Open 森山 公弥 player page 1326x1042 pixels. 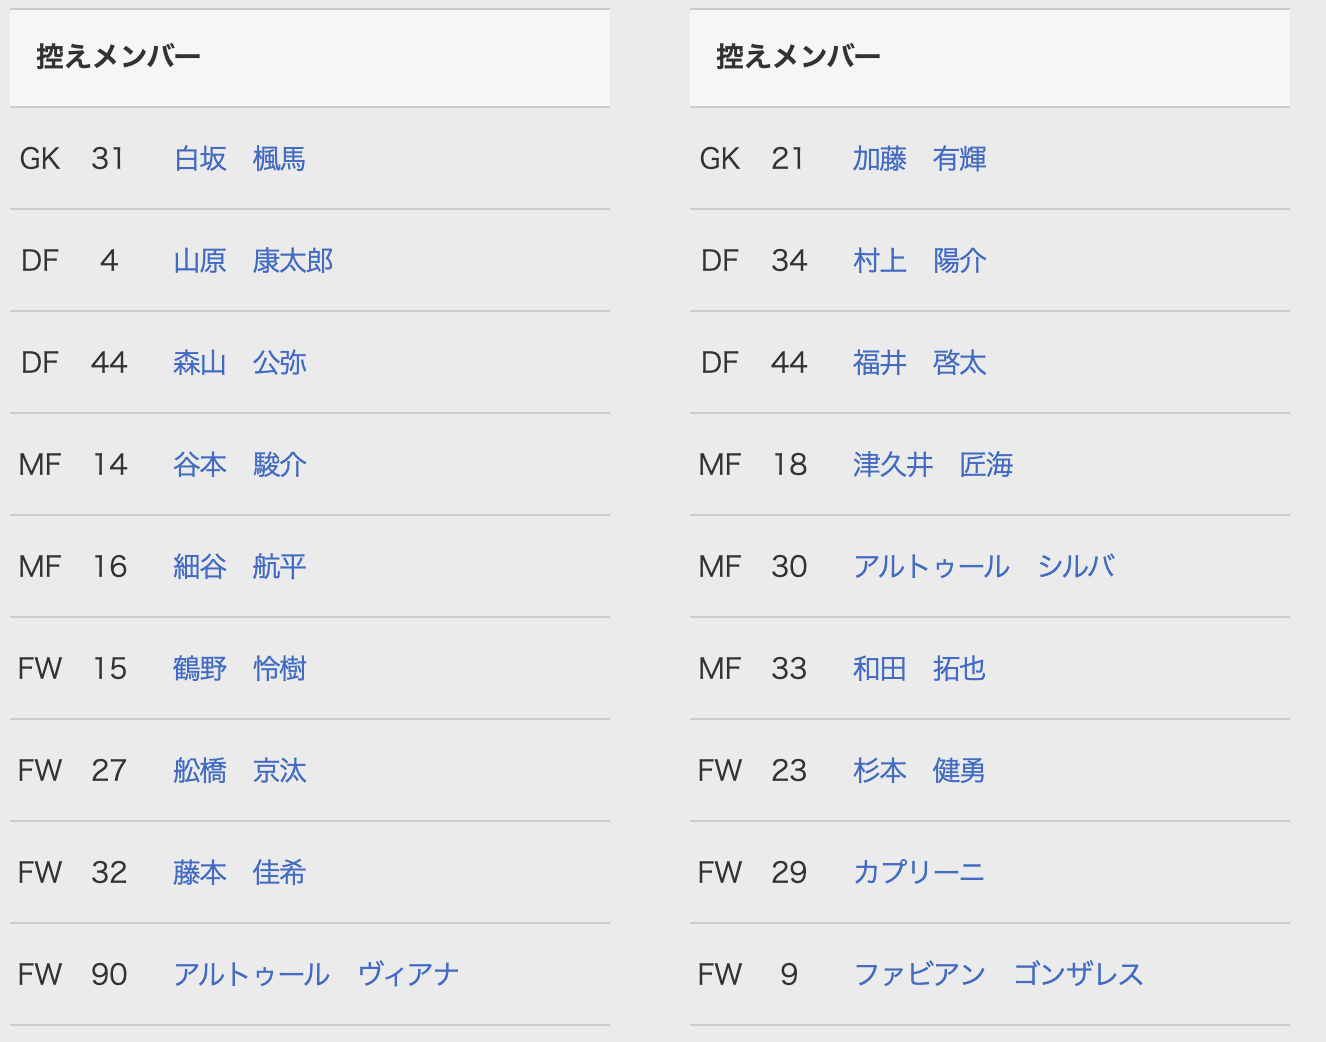pos(239,363)
